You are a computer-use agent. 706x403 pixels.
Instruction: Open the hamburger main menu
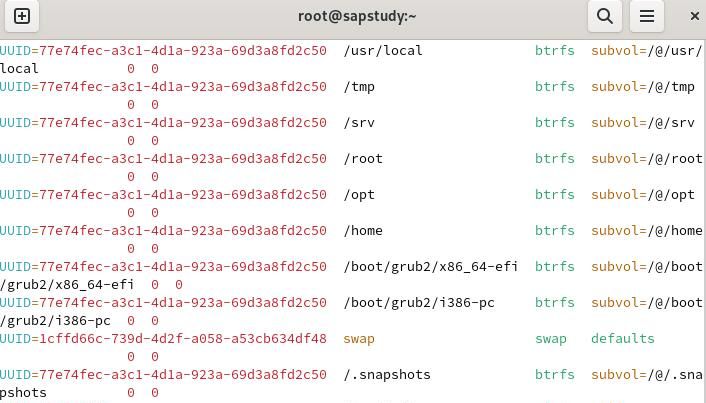point(647,16)
